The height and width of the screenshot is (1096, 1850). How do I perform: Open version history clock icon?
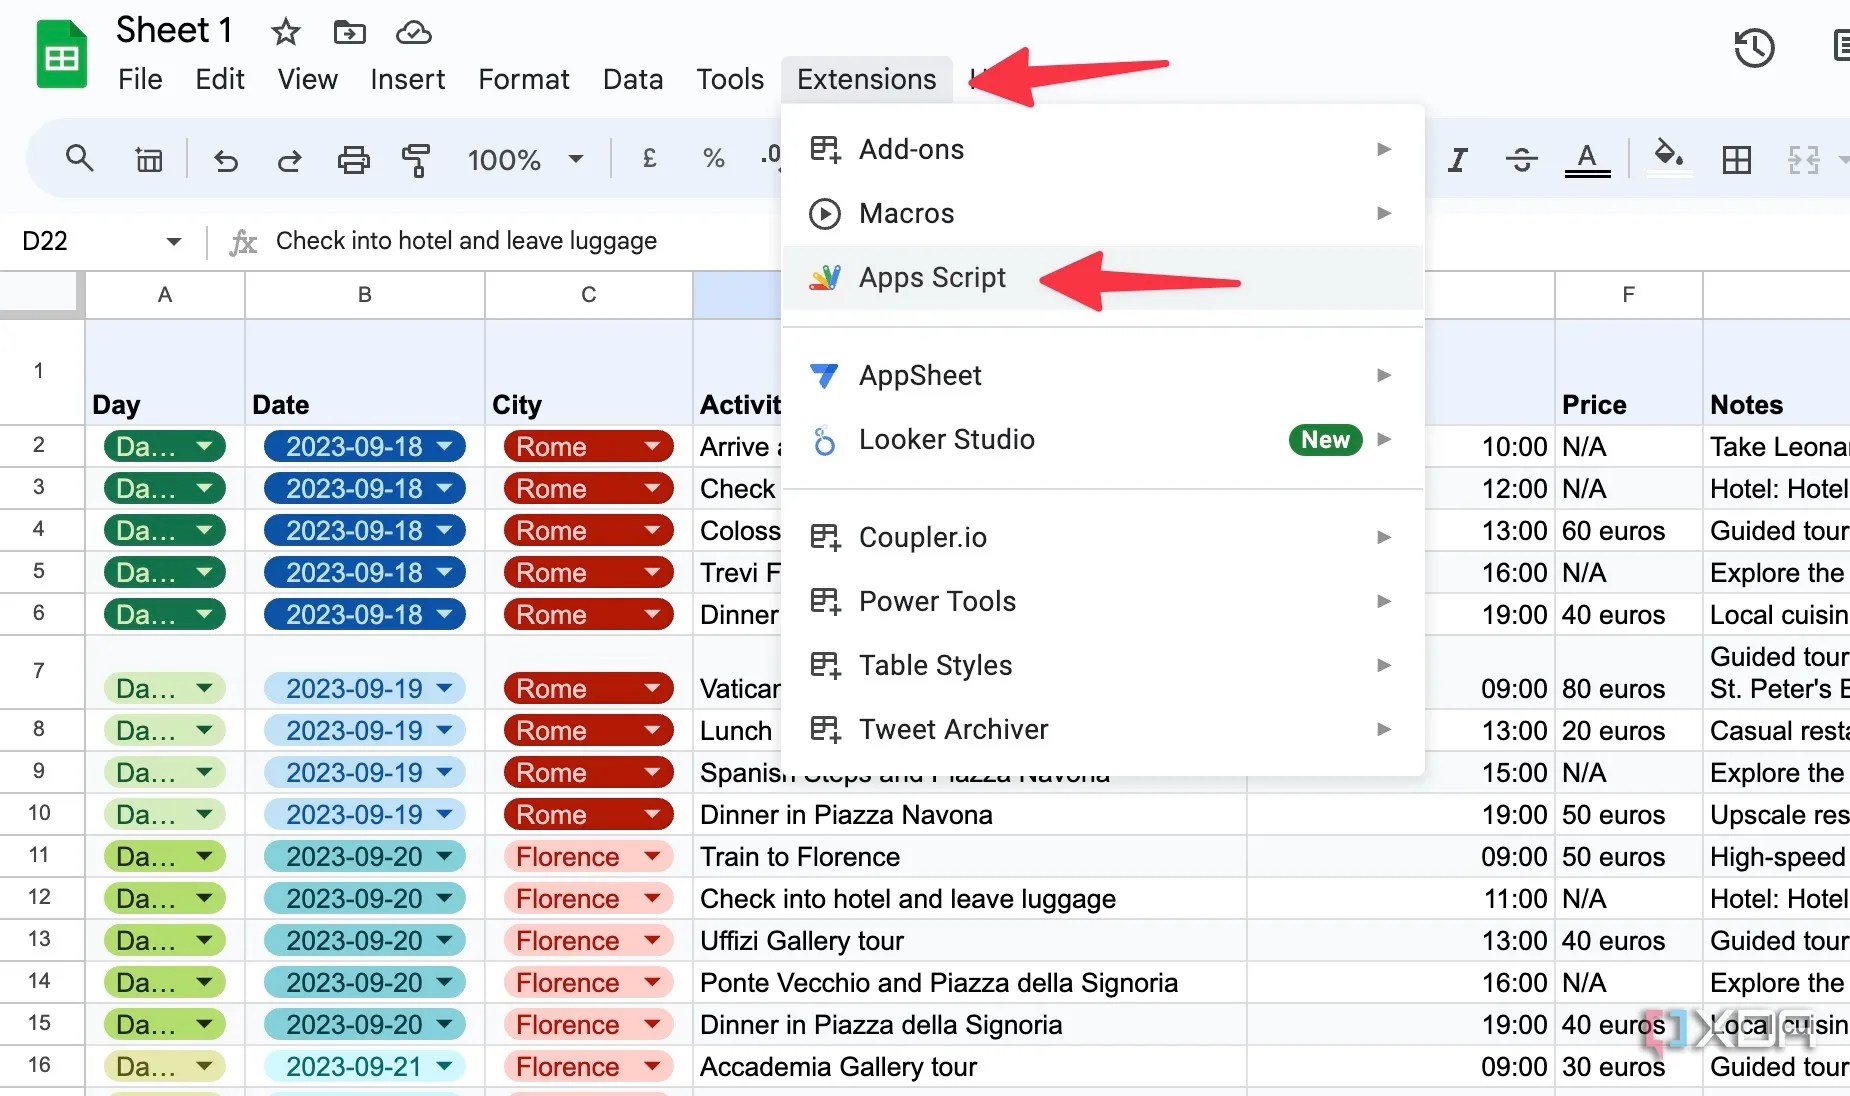click(1754, 48)
